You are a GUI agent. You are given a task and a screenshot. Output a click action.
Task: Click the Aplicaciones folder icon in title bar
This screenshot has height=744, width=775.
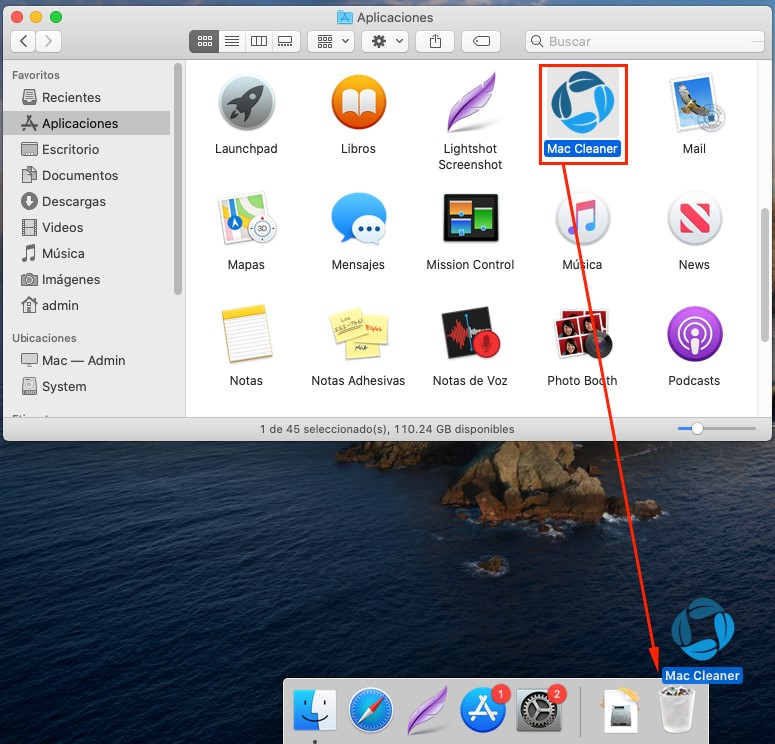(x=344, y=17)
